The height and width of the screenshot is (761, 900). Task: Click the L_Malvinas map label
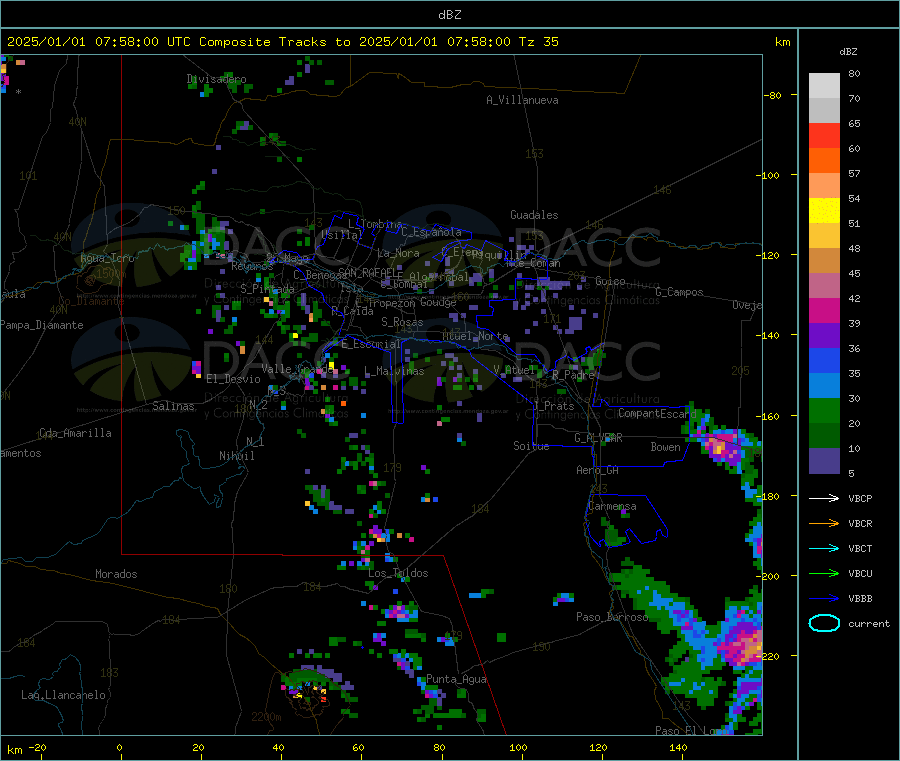click(x=394, y=371)
